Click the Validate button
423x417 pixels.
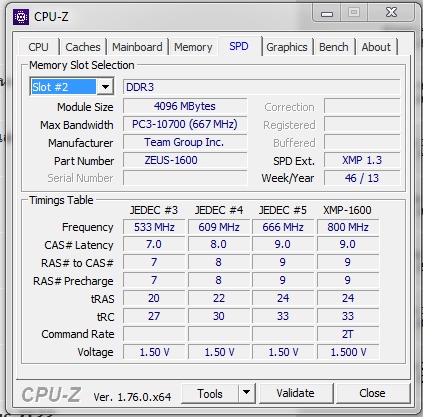pyautogui.click(x=295, y=393)
